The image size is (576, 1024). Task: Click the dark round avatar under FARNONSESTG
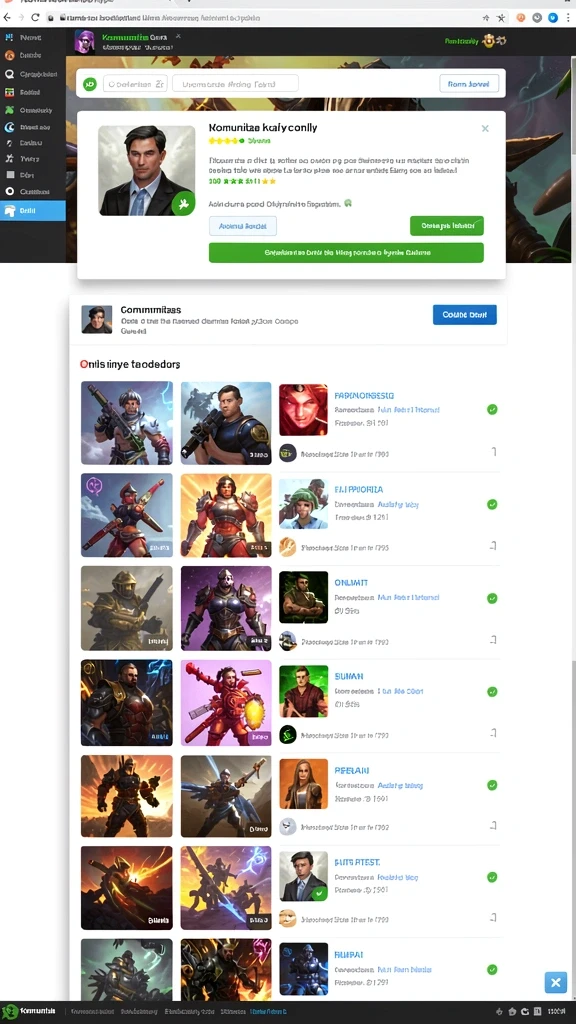coord(288,453)
